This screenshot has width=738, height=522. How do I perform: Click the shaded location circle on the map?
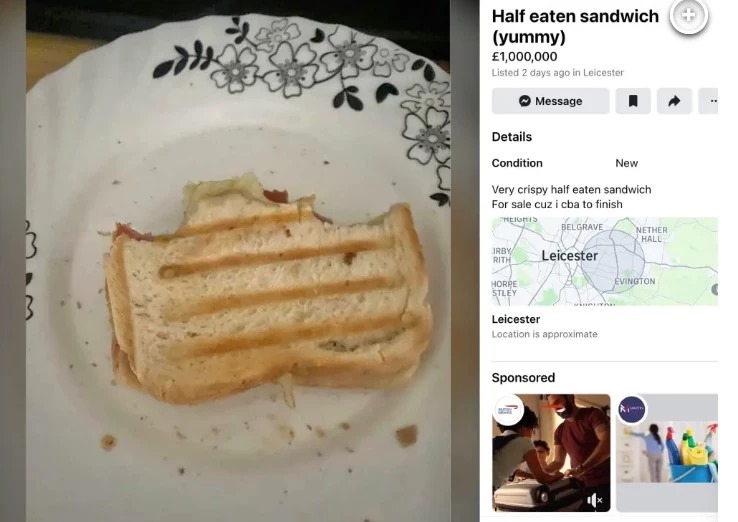click(612, 262)
